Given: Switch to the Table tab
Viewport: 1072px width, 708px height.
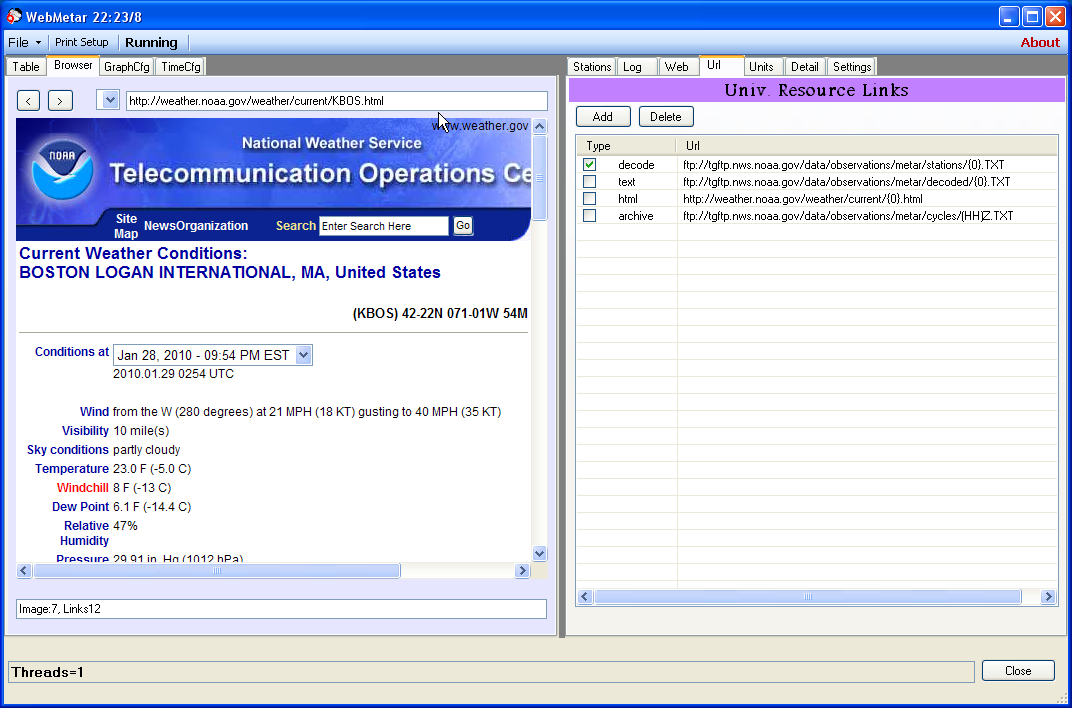Looking at the screenshot, I should click(26, 66).
